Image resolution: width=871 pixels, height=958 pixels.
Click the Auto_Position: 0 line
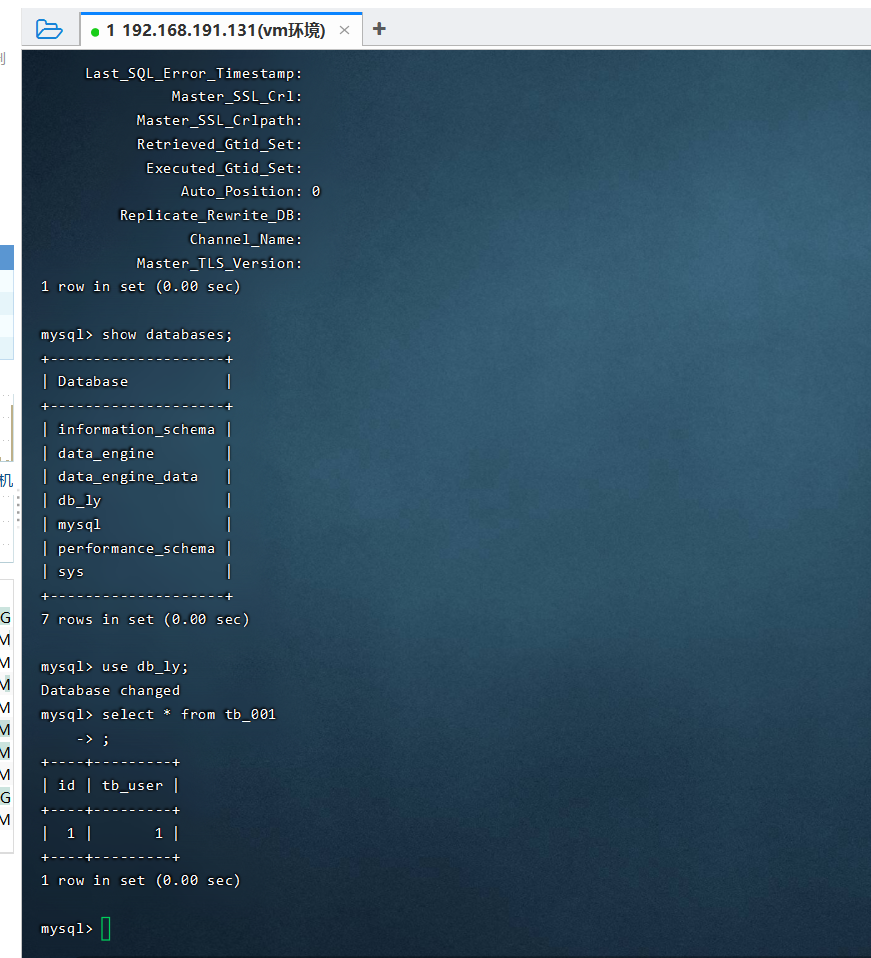250,191
